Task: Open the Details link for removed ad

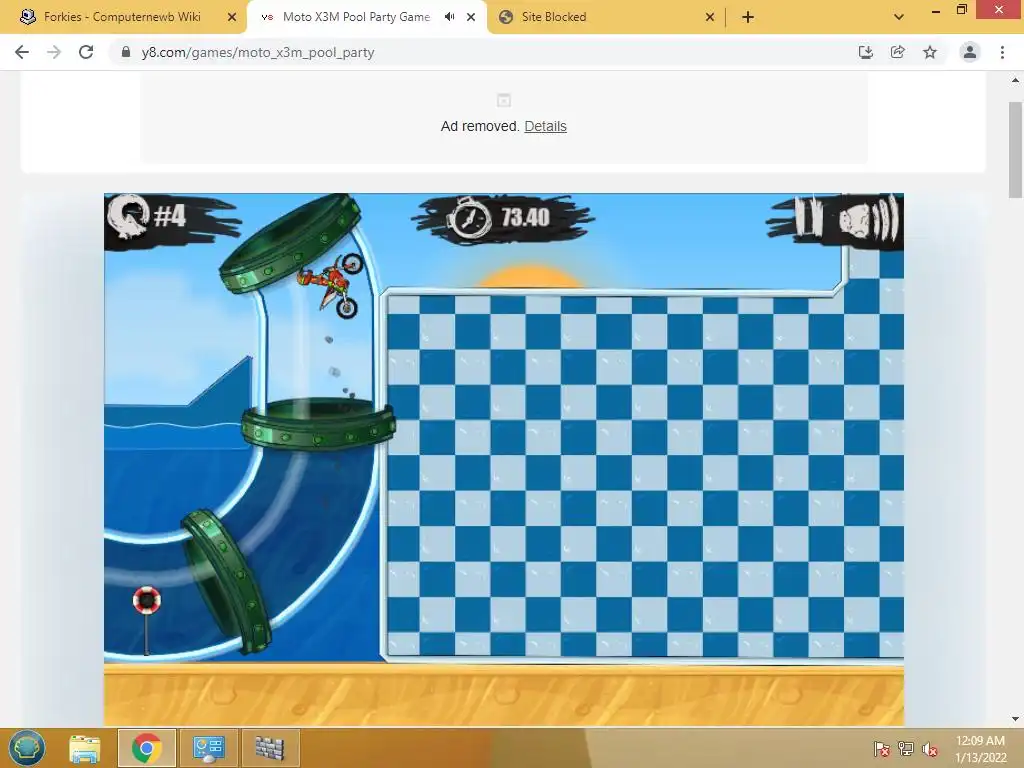Action: 545,126
